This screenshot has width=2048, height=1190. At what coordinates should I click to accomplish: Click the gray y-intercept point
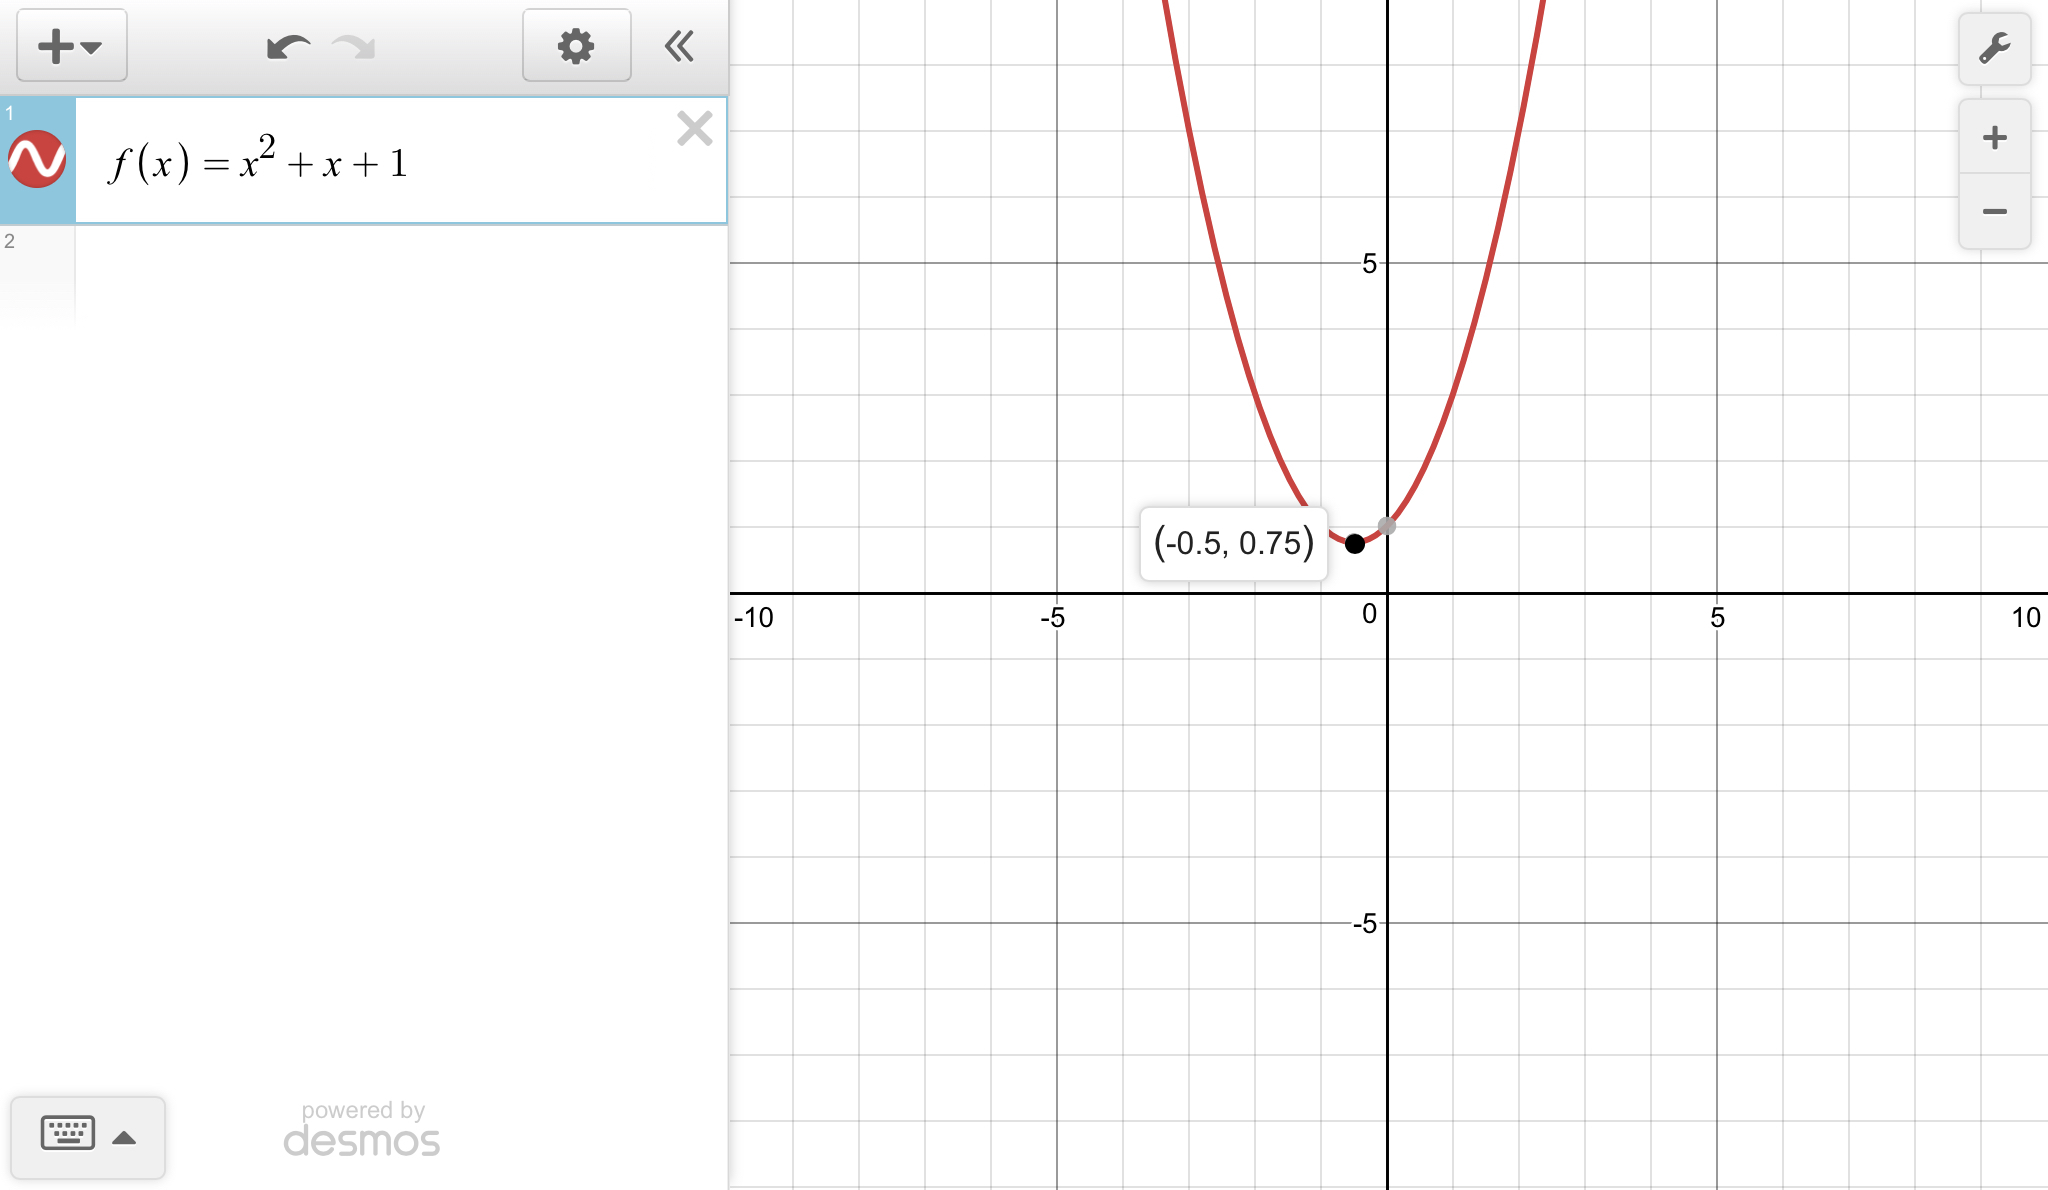click(1387, 526)
